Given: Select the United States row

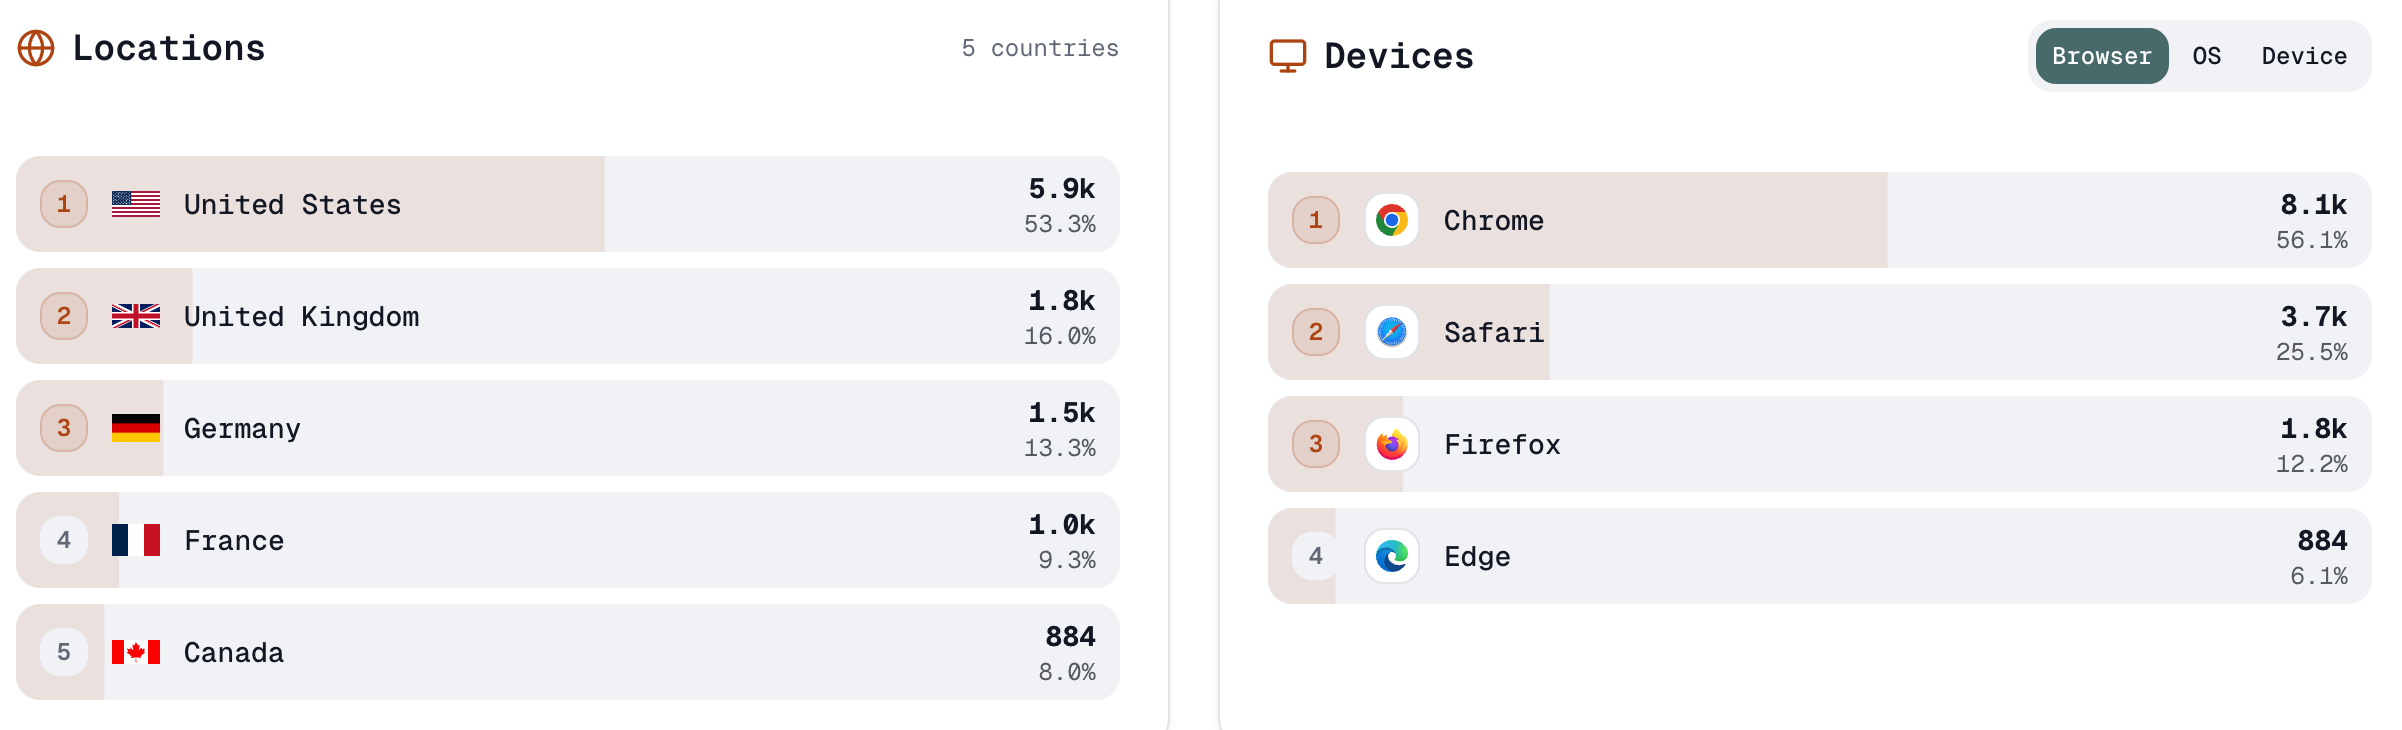Looking at the screenshot, I should (560, 204).
